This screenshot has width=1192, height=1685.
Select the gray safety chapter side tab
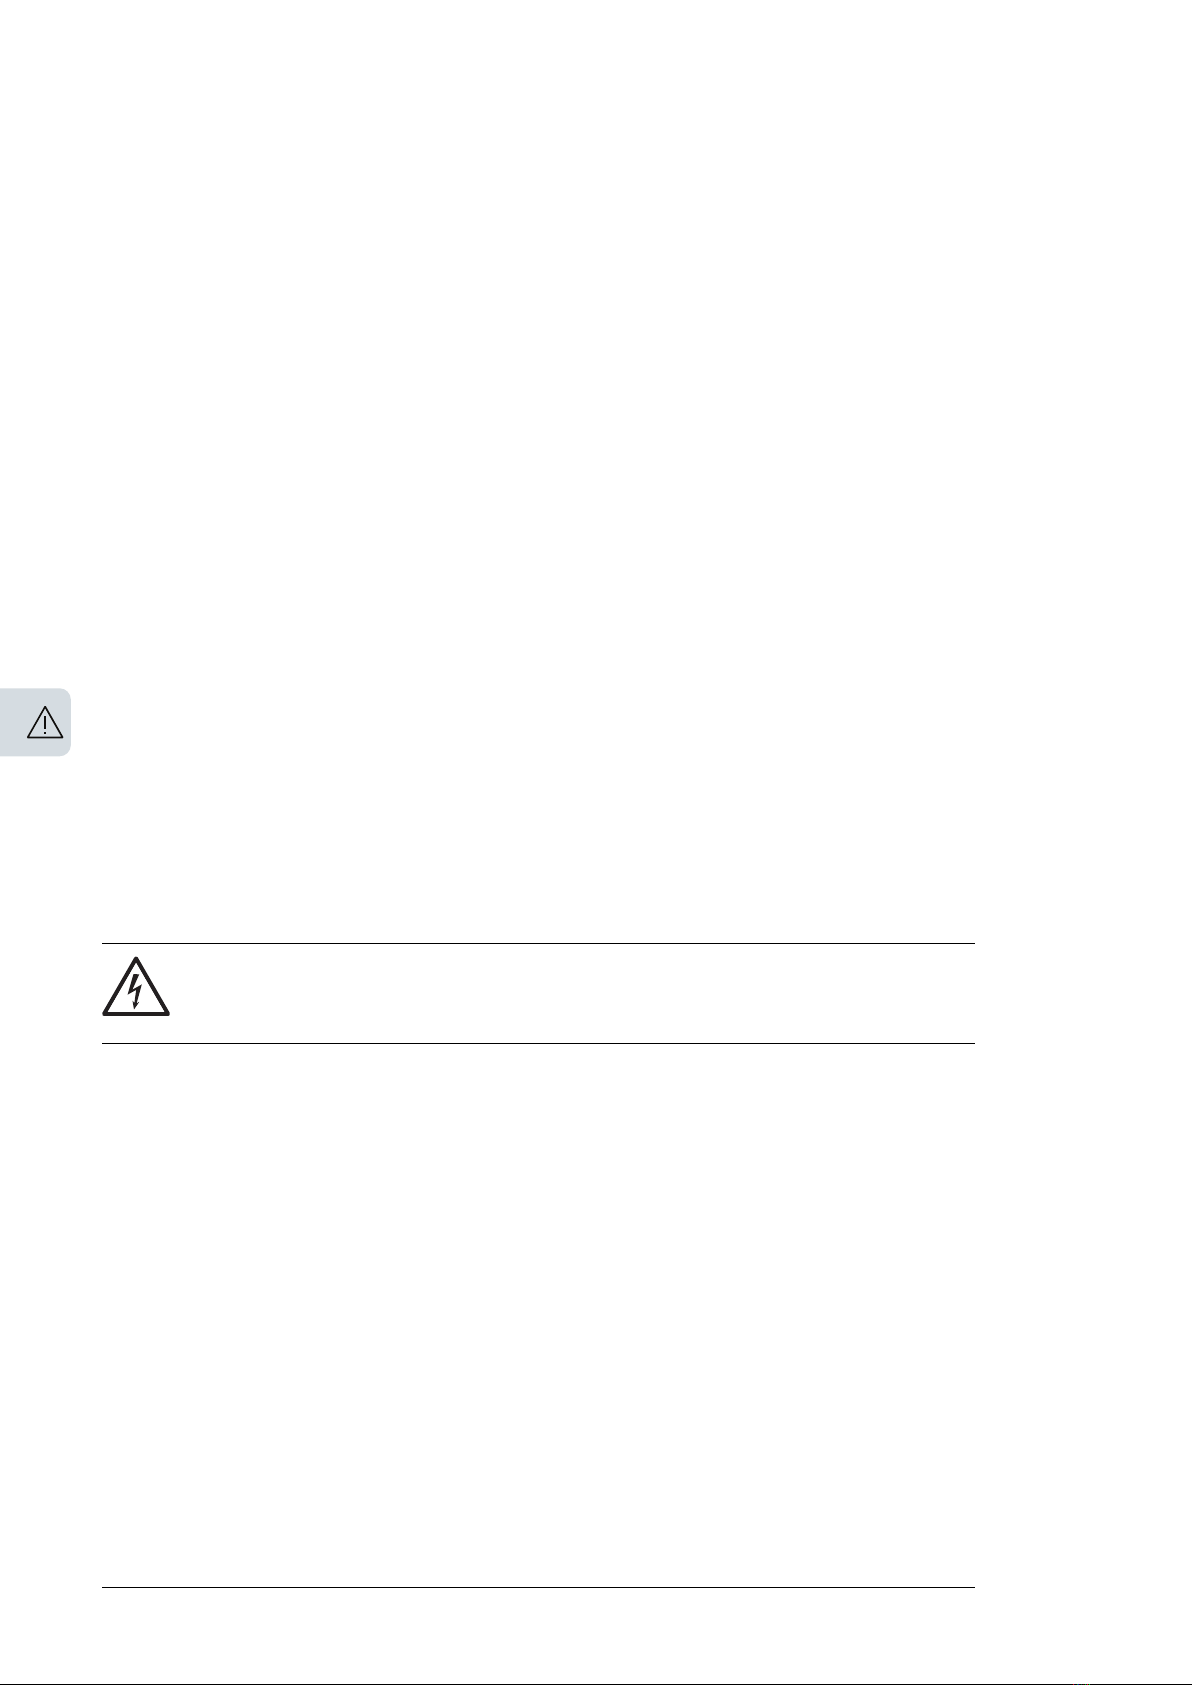click(35, 722)
